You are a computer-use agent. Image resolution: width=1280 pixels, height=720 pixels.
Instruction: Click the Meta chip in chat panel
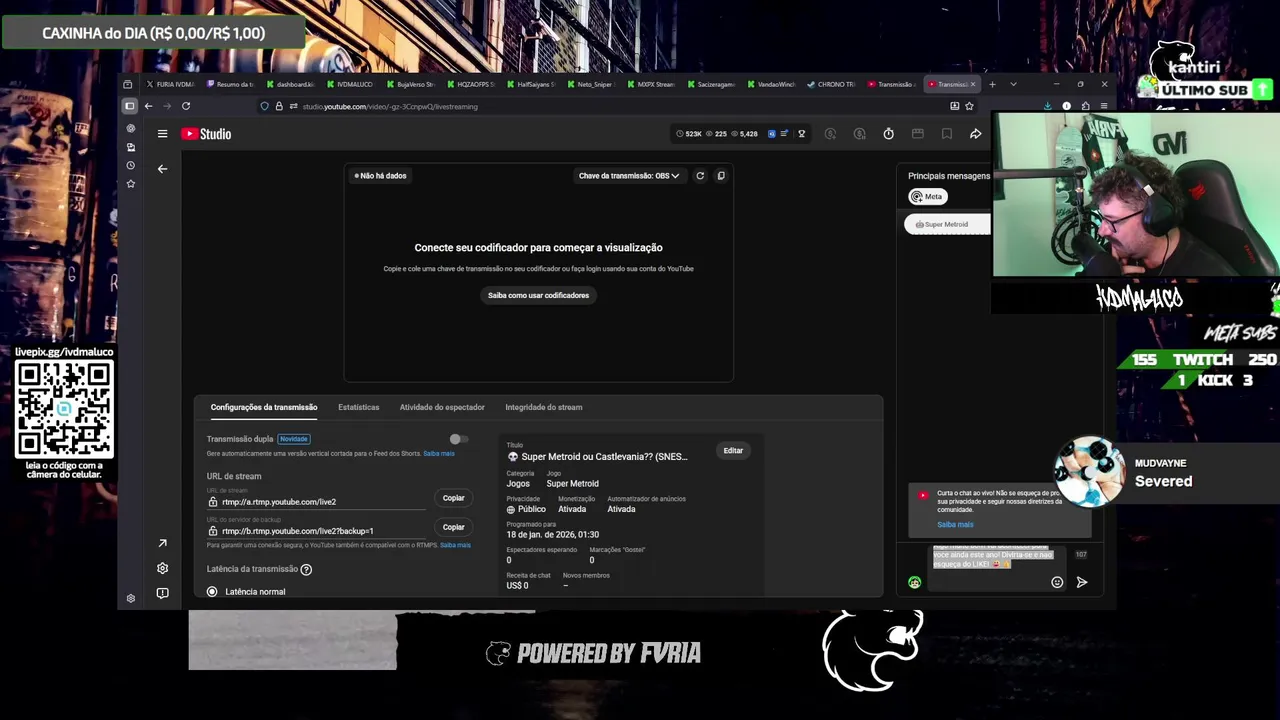928,197
